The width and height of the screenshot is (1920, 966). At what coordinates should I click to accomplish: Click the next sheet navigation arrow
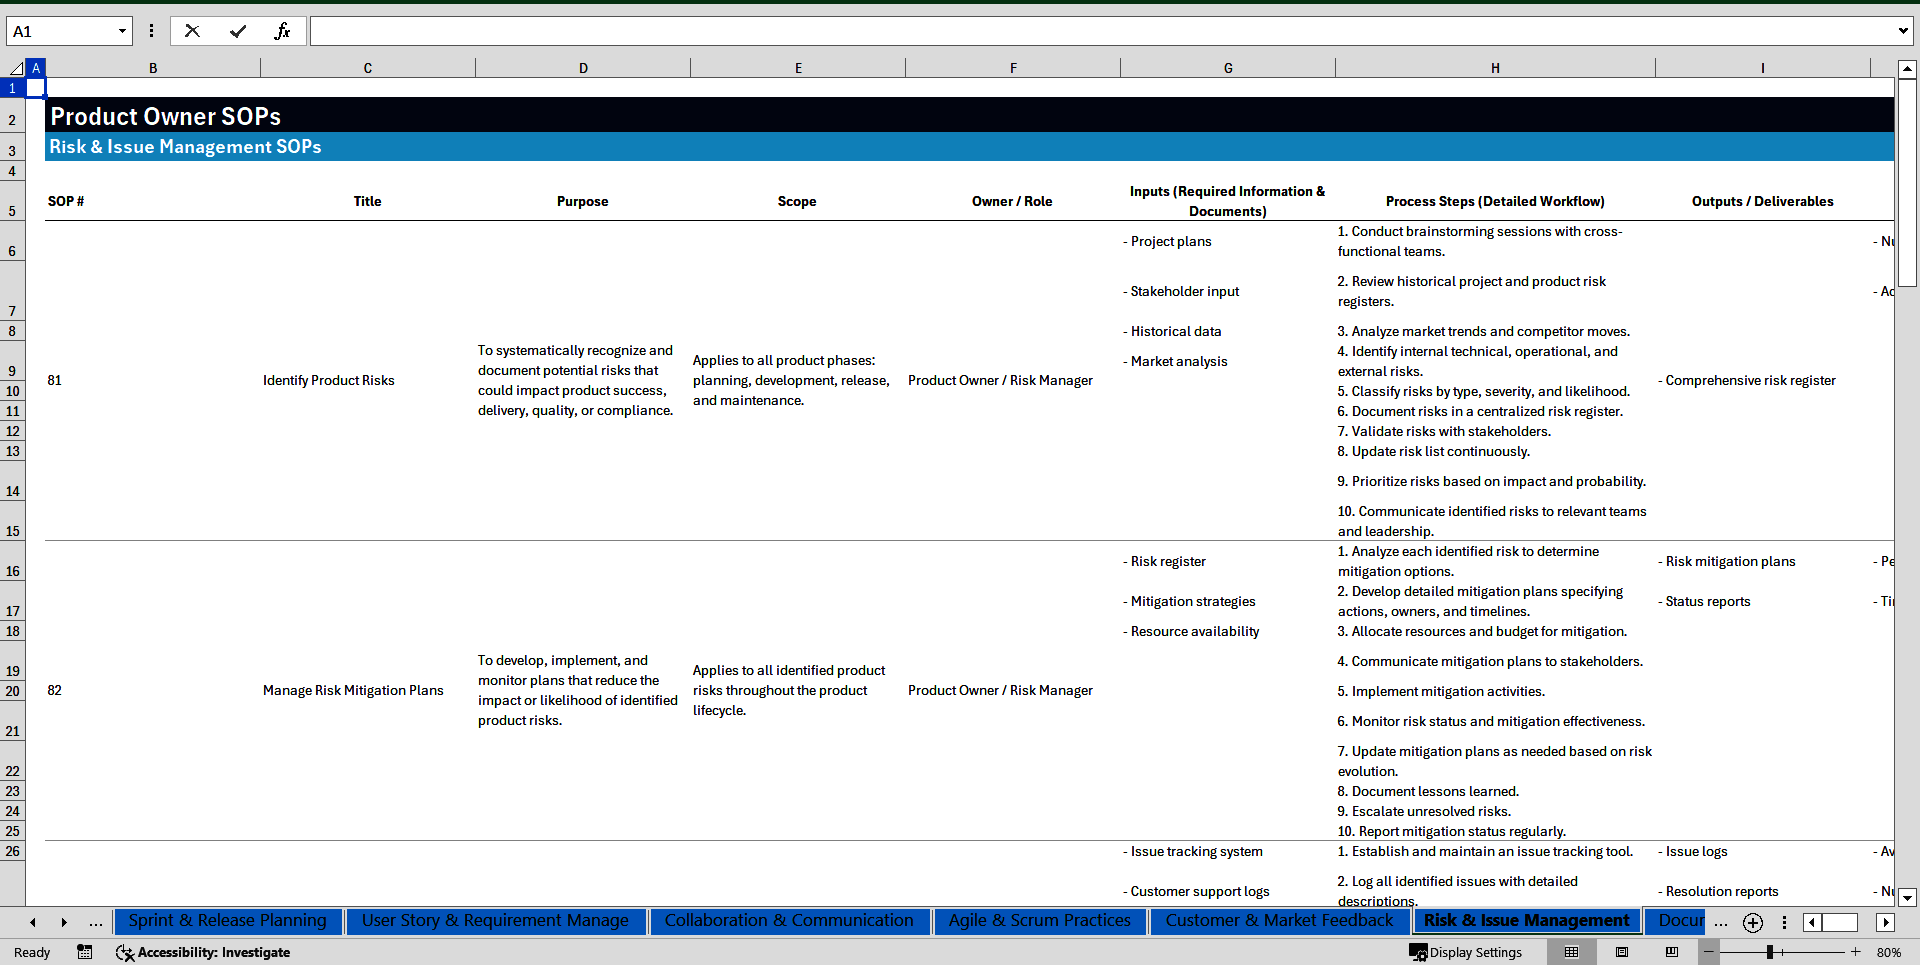(x=64, y=922)
